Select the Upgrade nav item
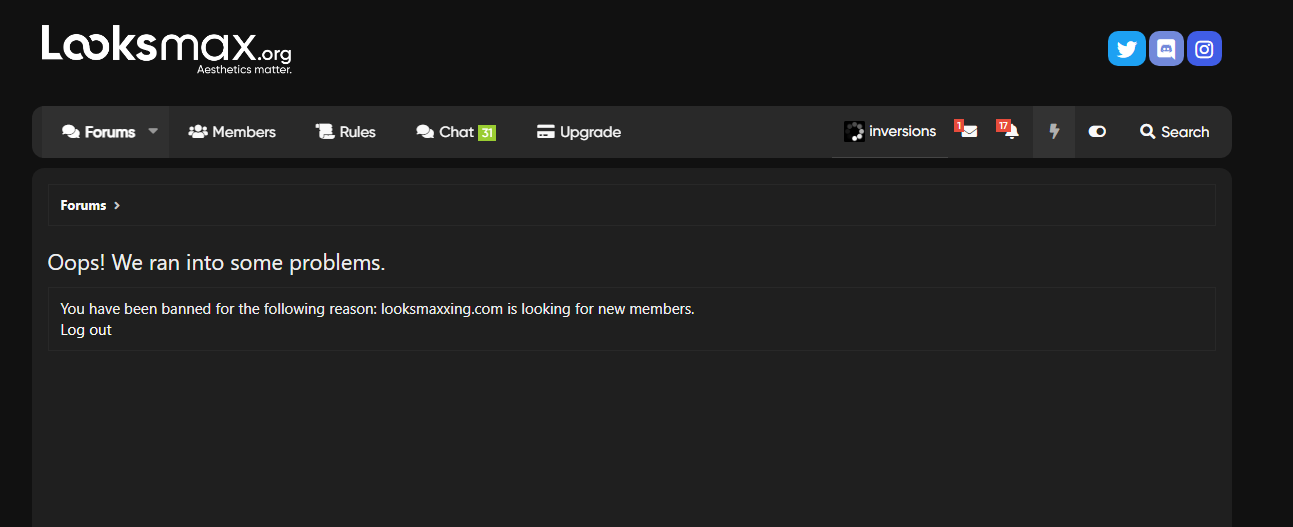The image size is (1293, 527). 579,132
